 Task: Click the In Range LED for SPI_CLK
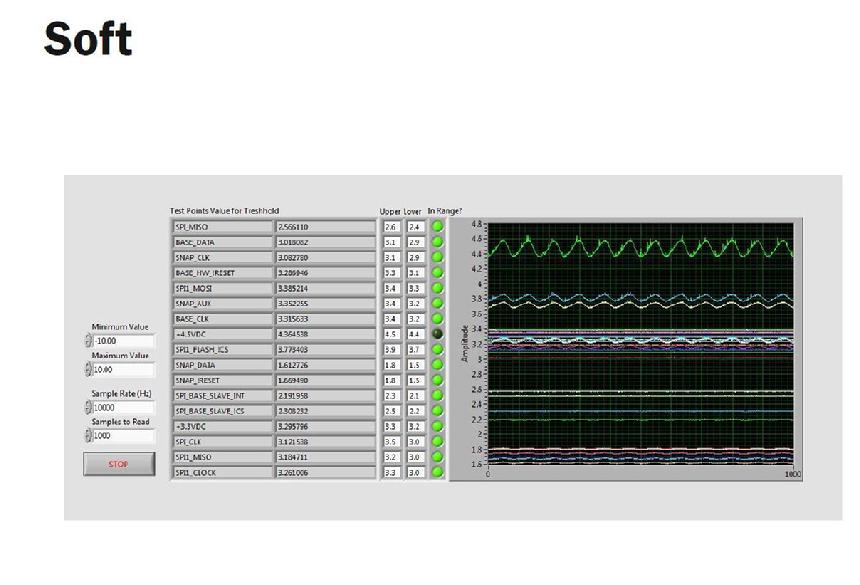click(437, 441)
